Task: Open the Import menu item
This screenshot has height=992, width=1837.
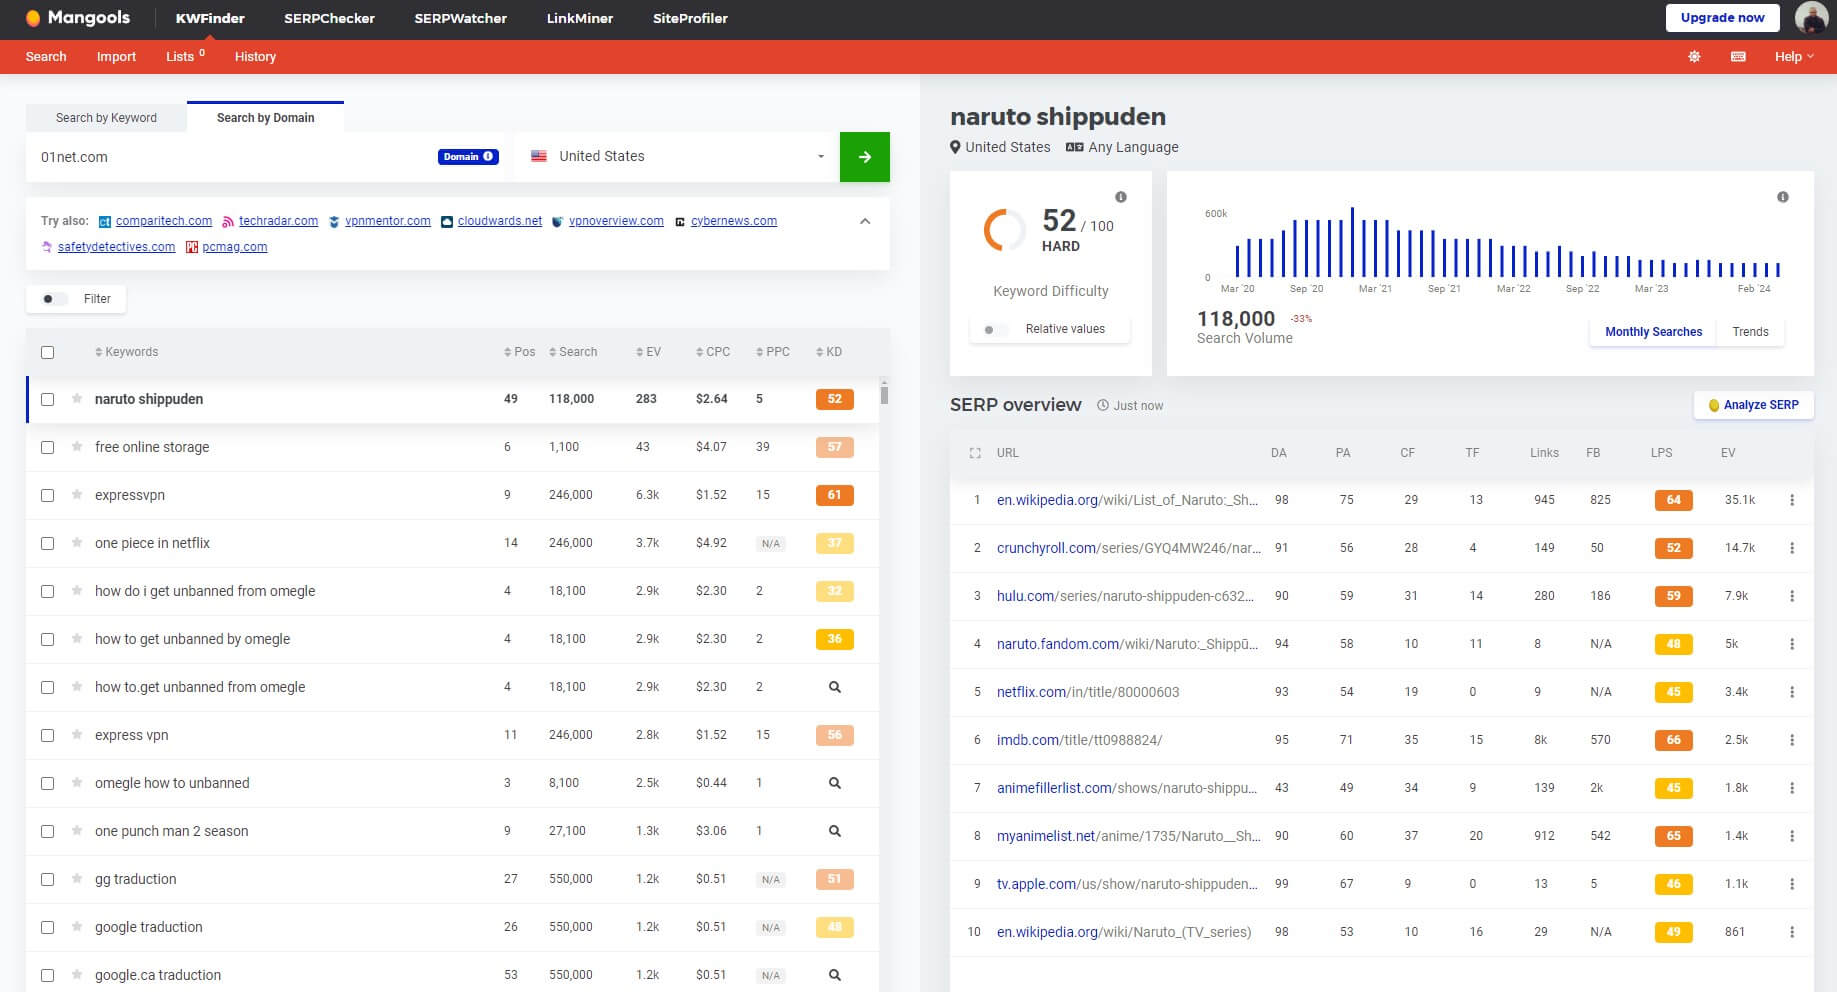Action: click(116, 57)
